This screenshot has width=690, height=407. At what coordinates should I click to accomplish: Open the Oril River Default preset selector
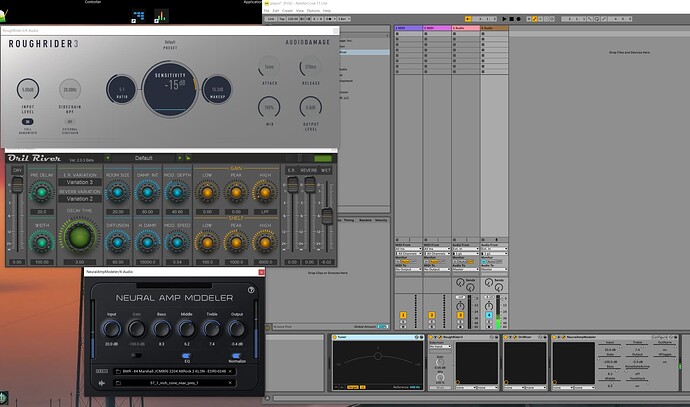(x=143, y=158)
